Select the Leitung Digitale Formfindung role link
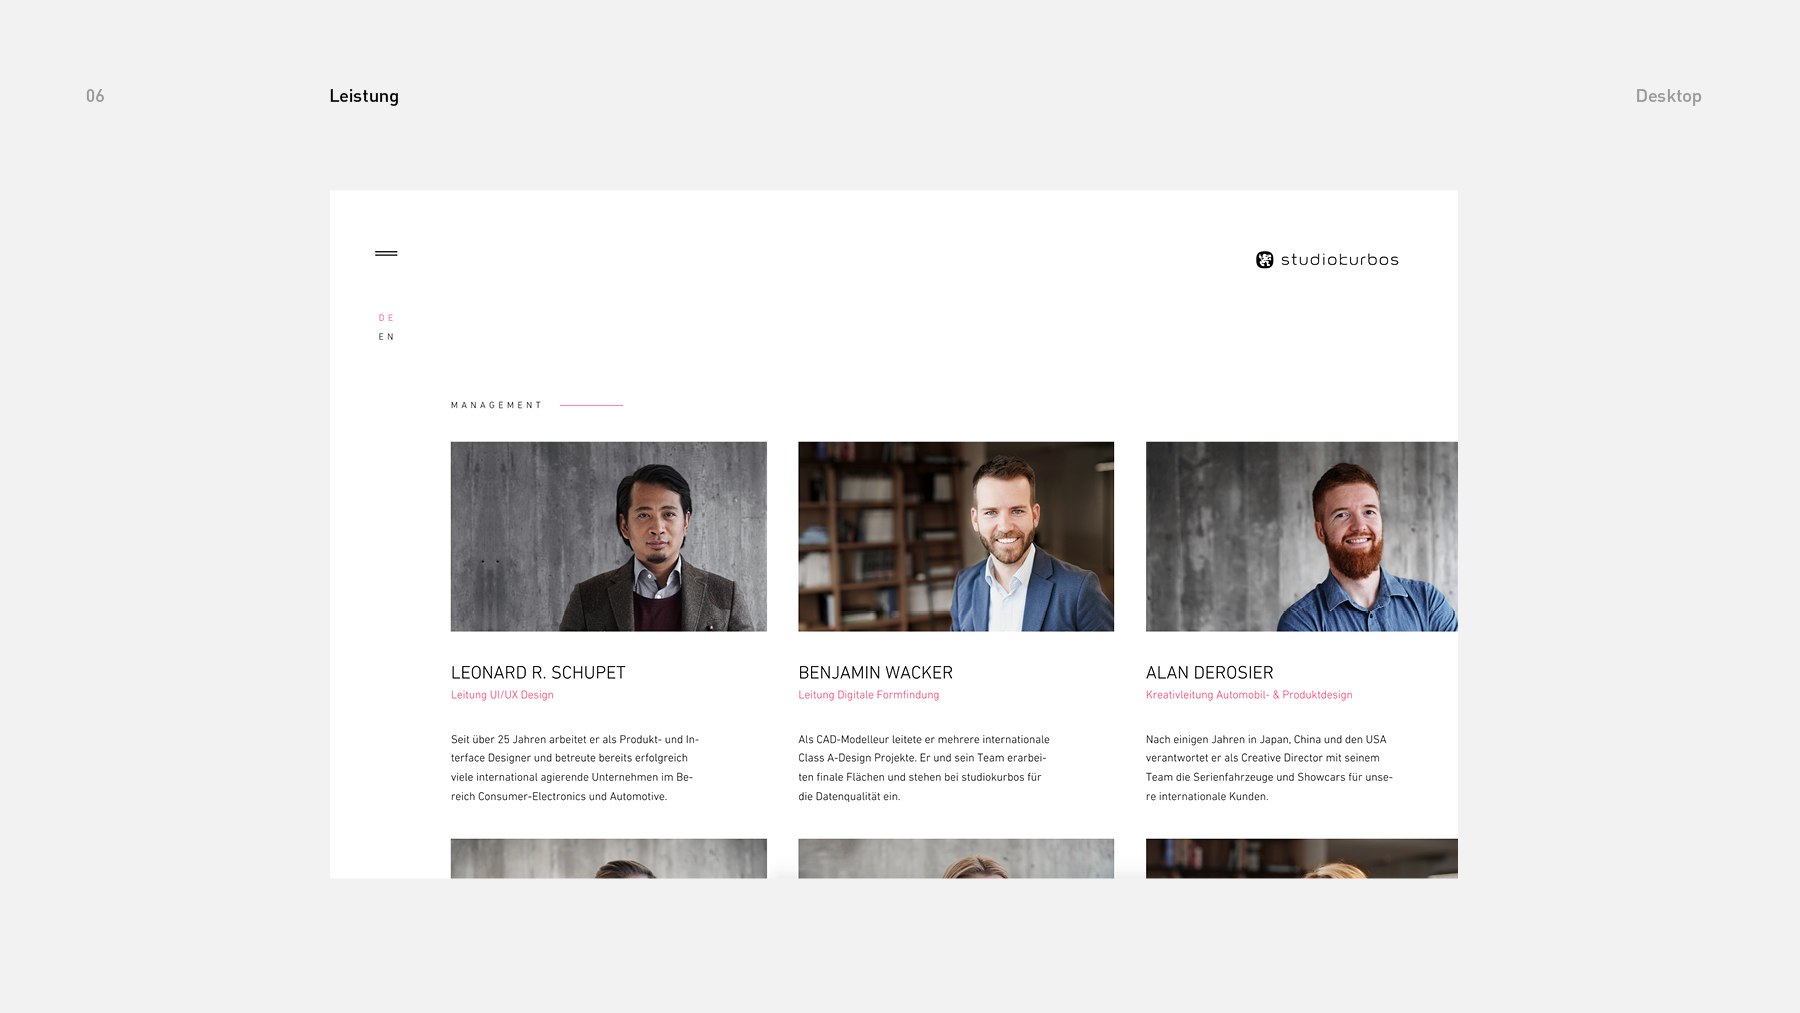This screenshot has height=1013, width=1800. coord(869,695)
